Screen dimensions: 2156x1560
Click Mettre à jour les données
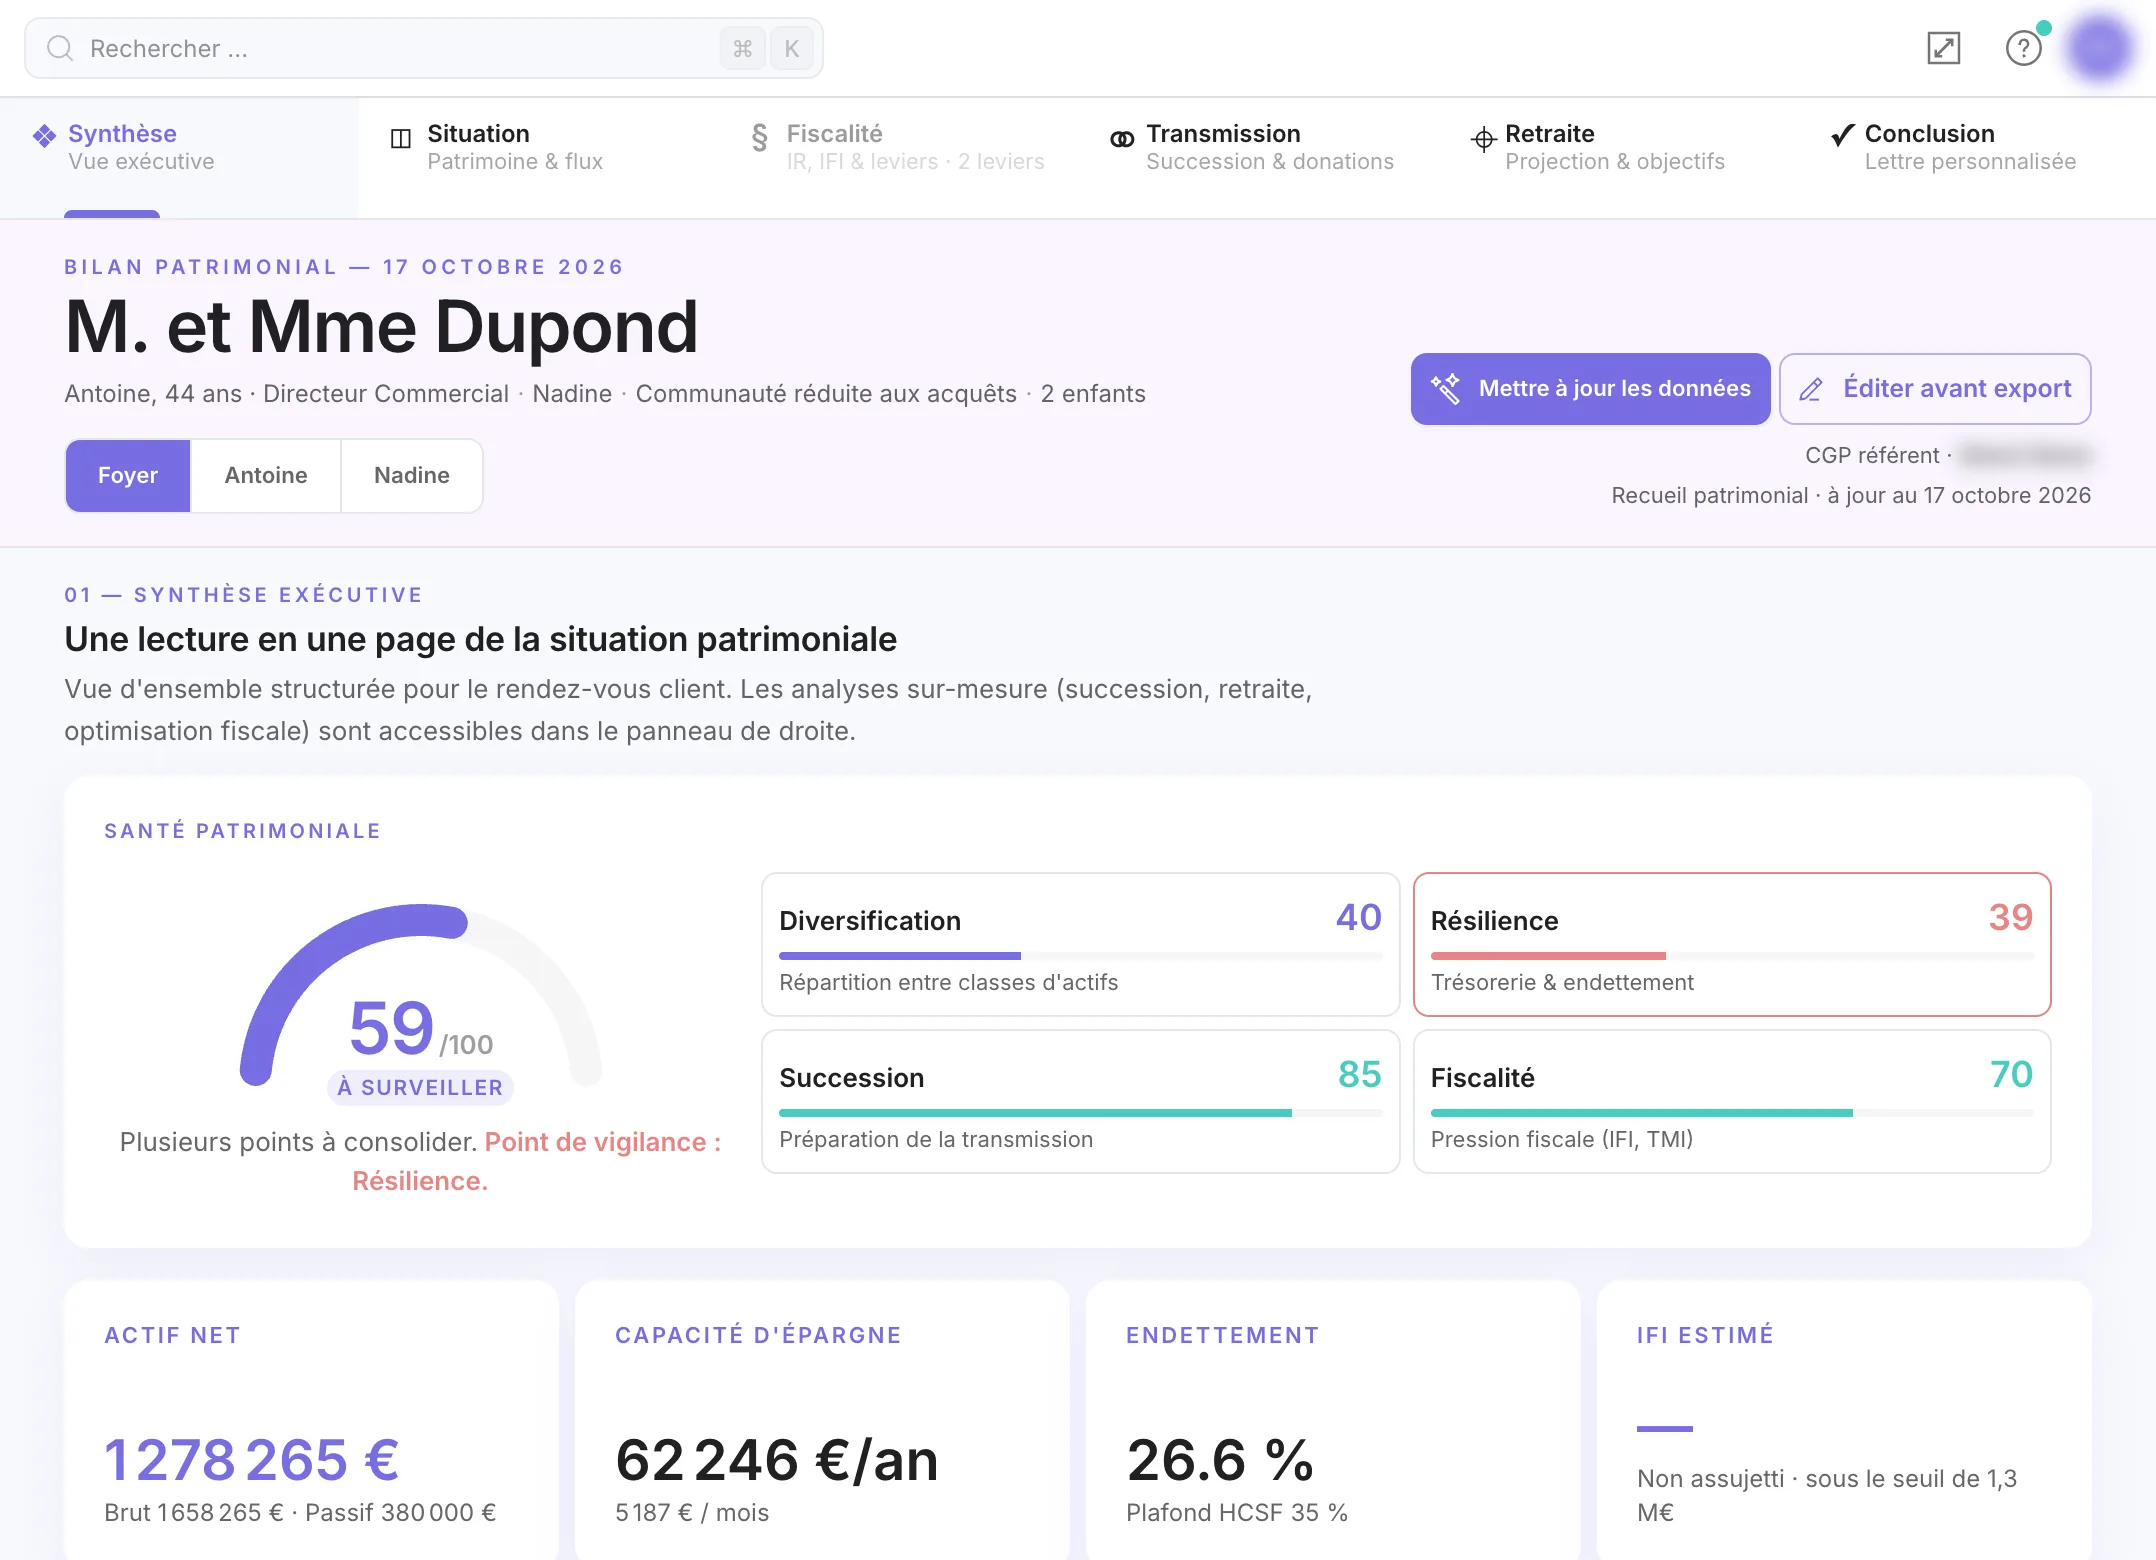coord(1590,389)
